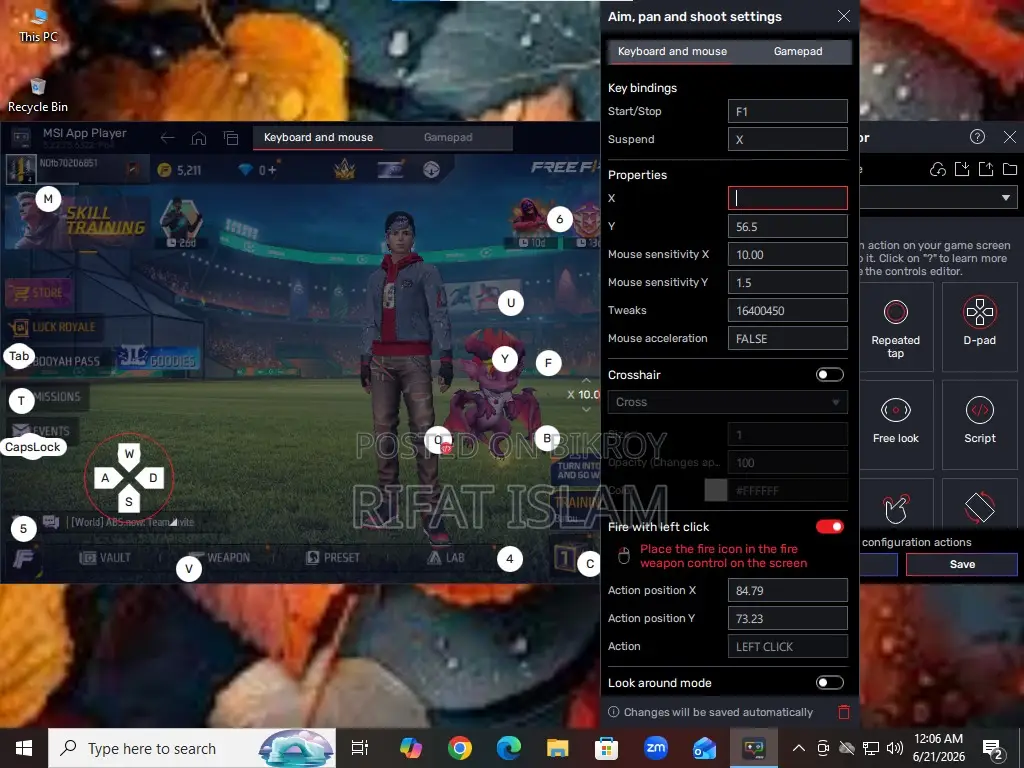Open the STORE button in game
This screenshot has height=768, width=1024.
(x=39, y=293)
